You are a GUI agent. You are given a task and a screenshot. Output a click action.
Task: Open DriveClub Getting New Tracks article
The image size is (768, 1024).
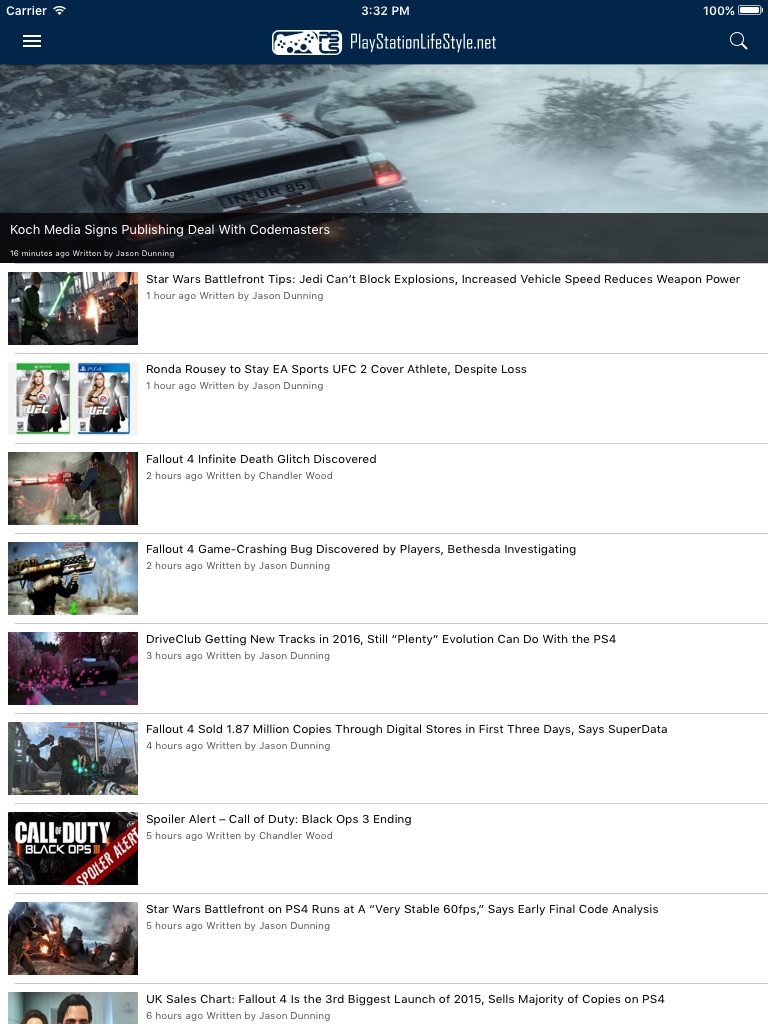tap(381, 639)
